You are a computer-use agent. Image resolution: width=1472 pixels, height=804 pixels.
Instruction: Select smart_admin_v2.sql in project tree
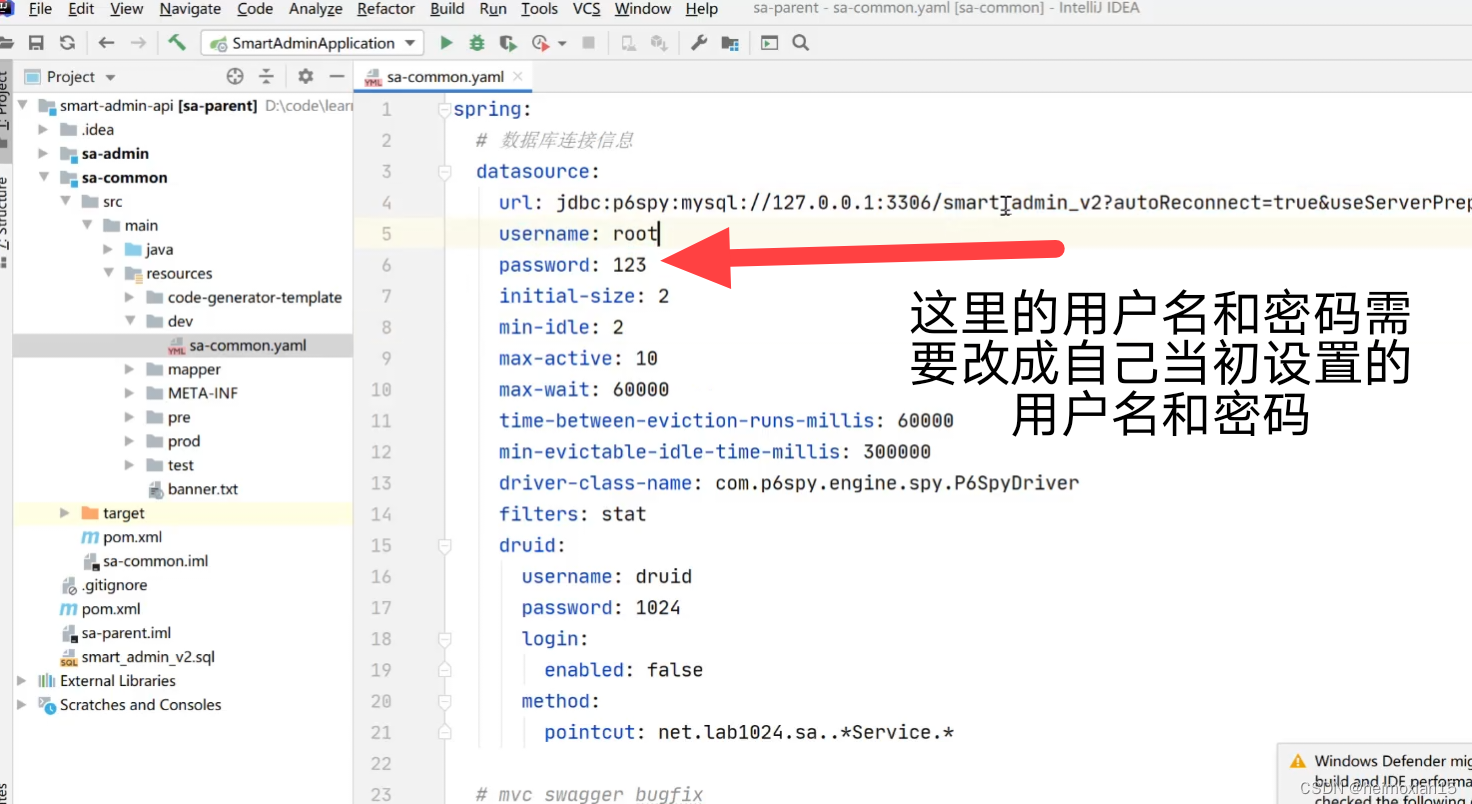[x=147, y=657]
